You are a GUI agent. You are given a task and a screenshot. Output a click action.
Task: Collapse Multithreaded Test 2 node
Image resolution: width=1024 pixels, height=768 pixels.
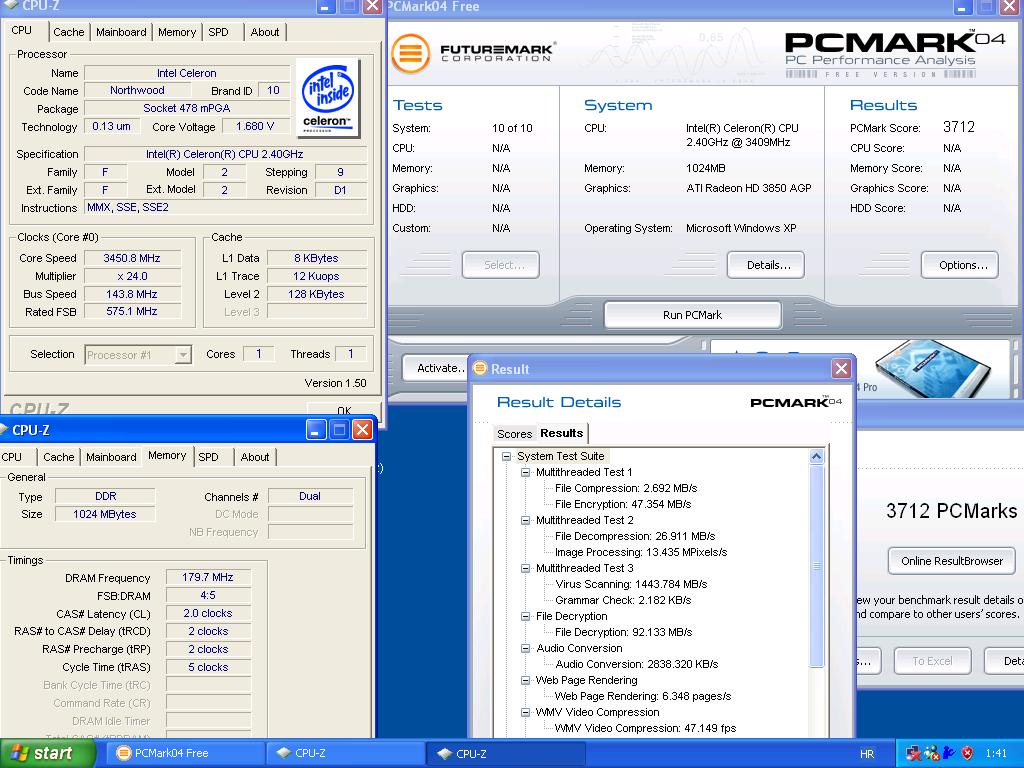525,520
